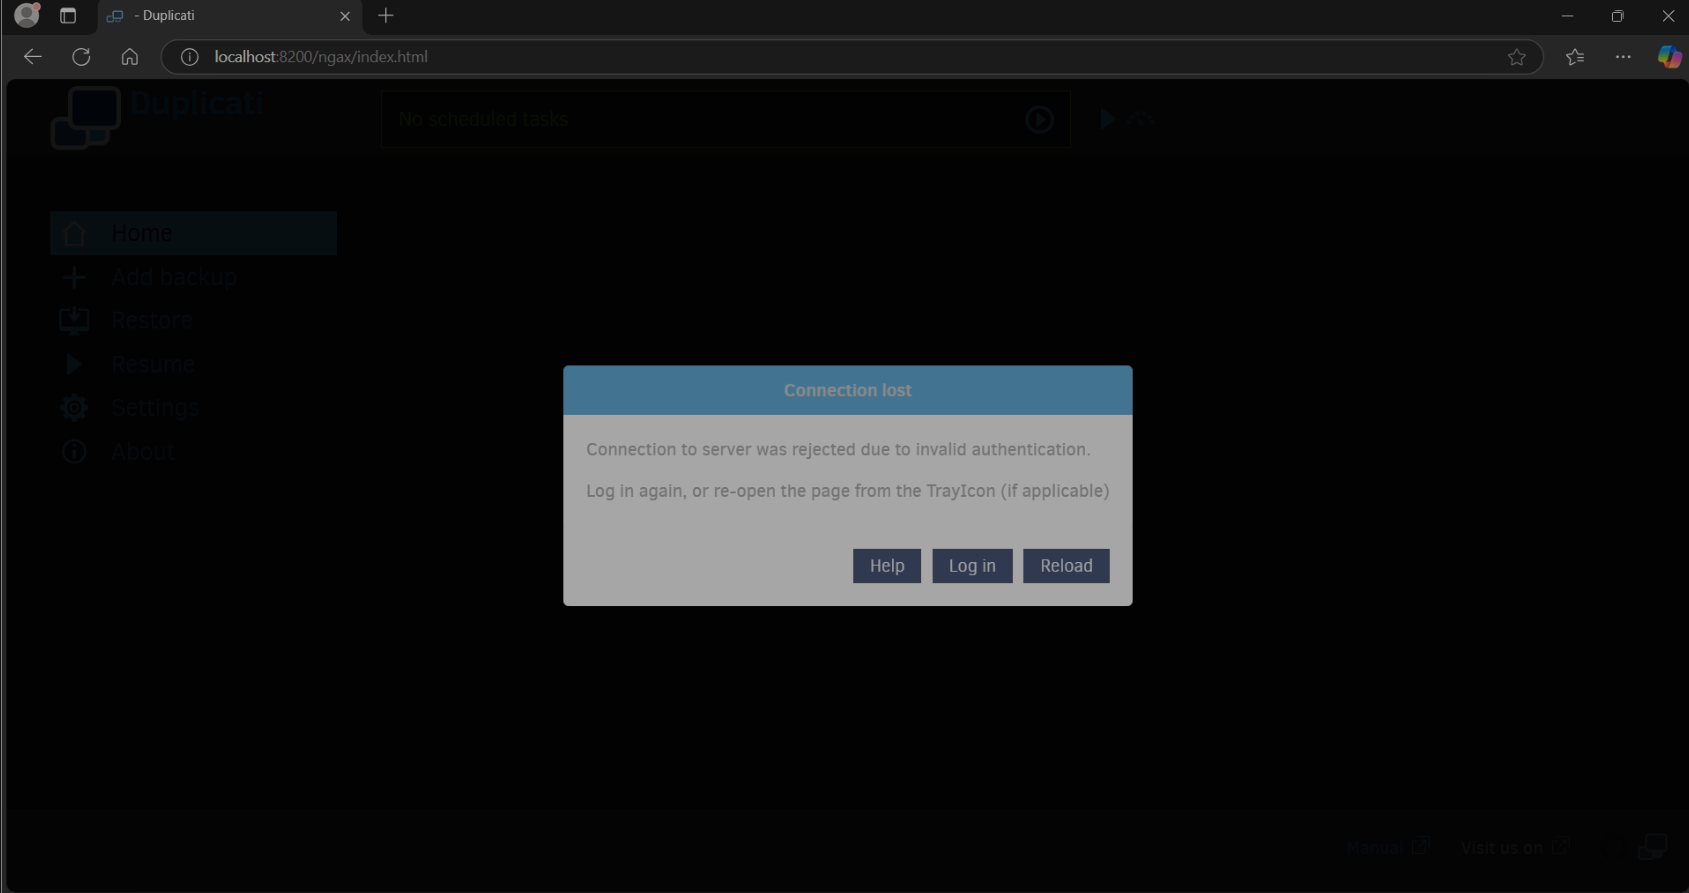Add this page to favorites with star
The width and height of the screenshot is (1689, 893).
click(1516, 57)
